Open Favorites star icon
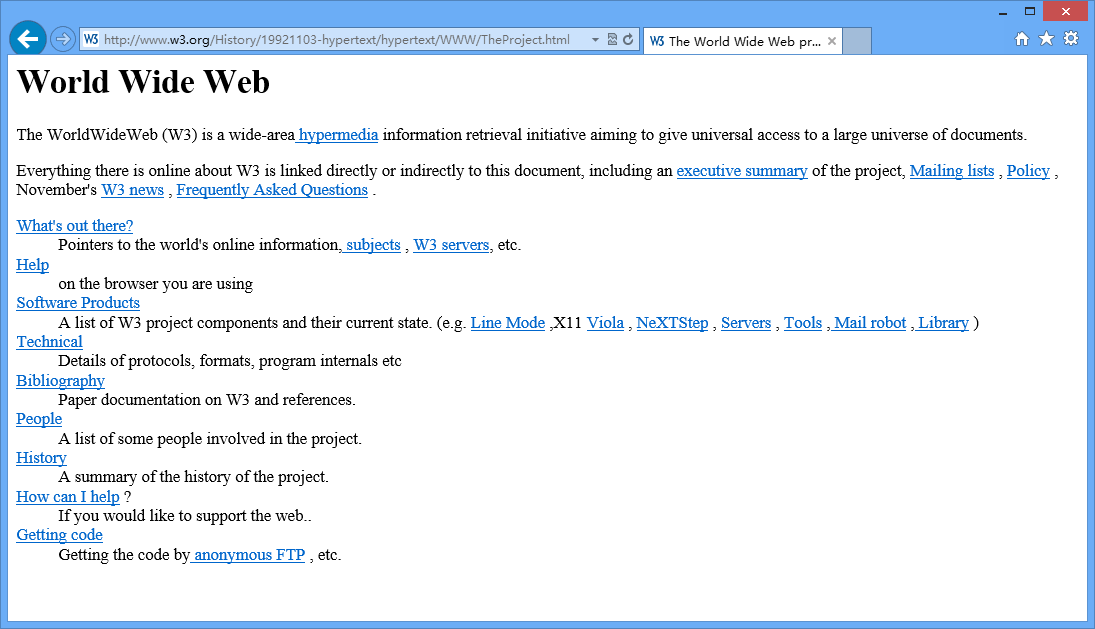Viewport: 1095px width, 629px height. tap(1046, 38)
